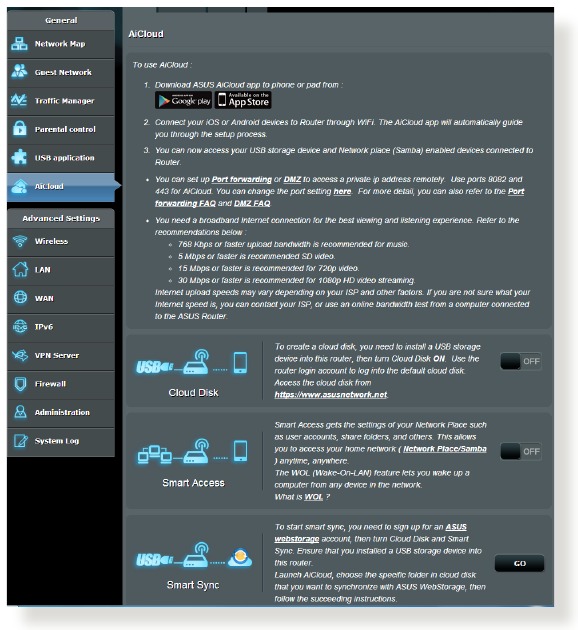This screenshot has width=578, height=630.
Task: Open Guest Network menu item
Action: 61,72
